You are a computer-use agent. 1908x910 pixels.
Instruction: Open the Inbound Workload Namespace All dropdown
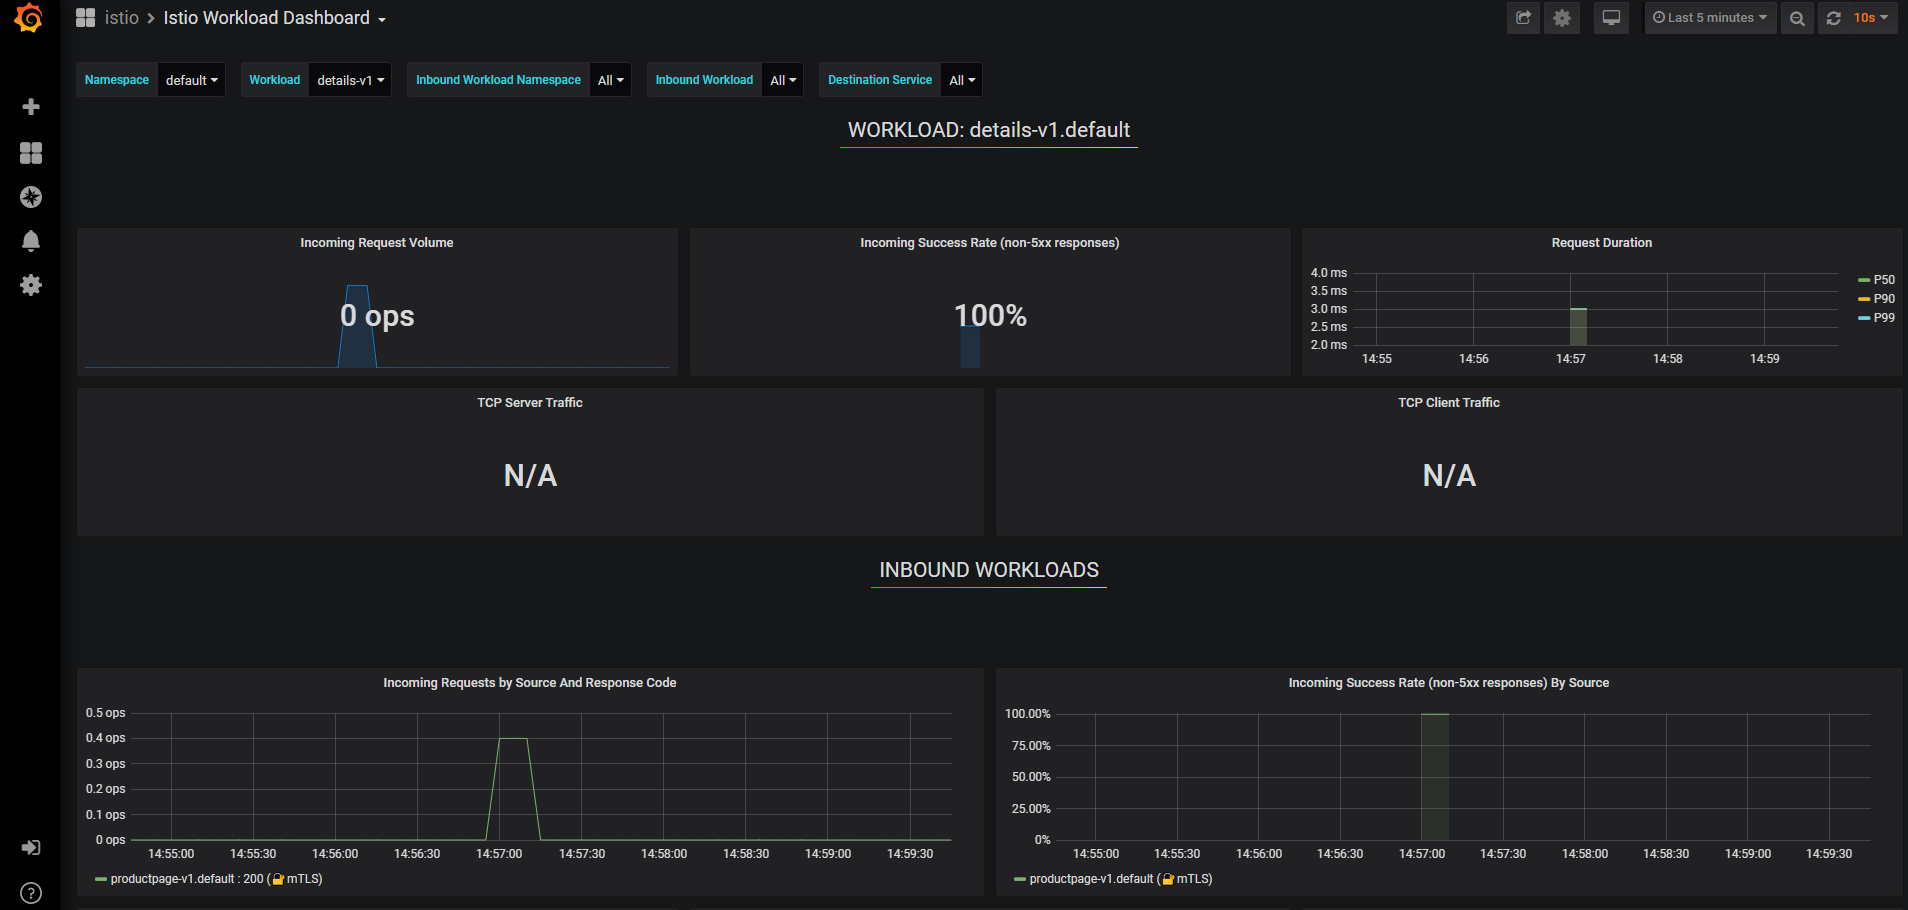coord(610,80)
